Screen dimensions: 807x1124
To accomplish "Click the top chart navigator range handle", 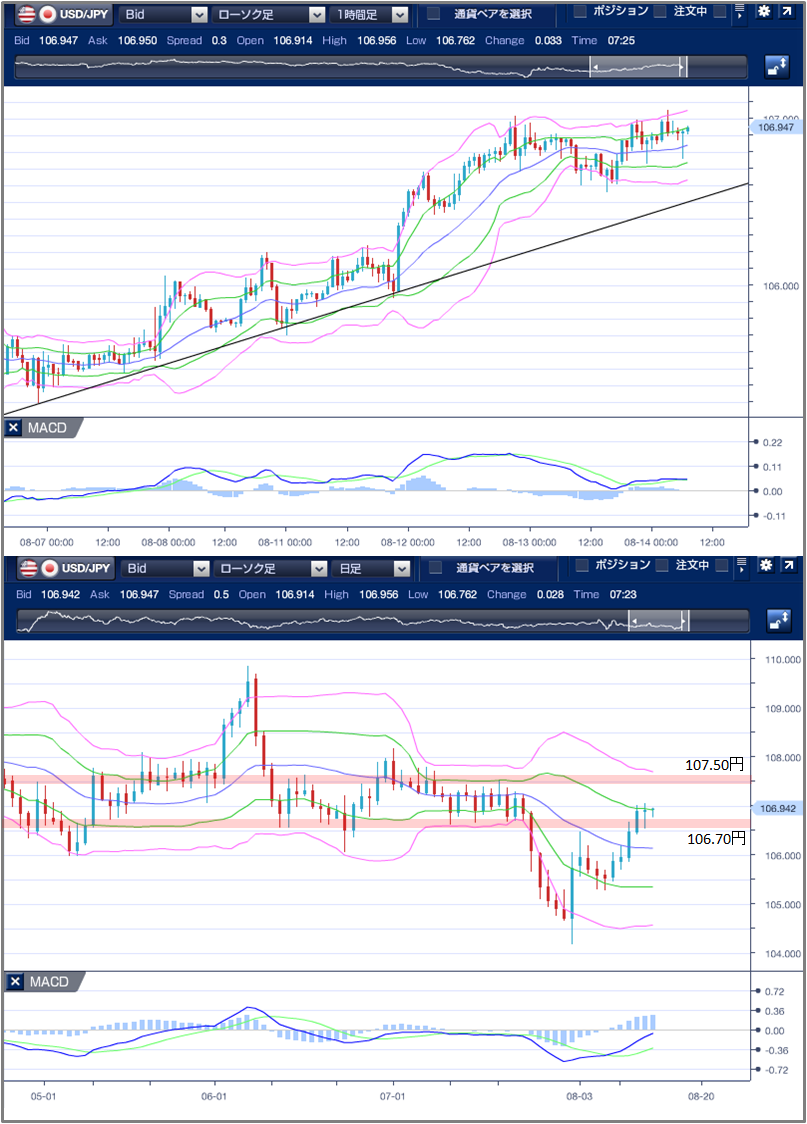I will (x=684, y=67).
